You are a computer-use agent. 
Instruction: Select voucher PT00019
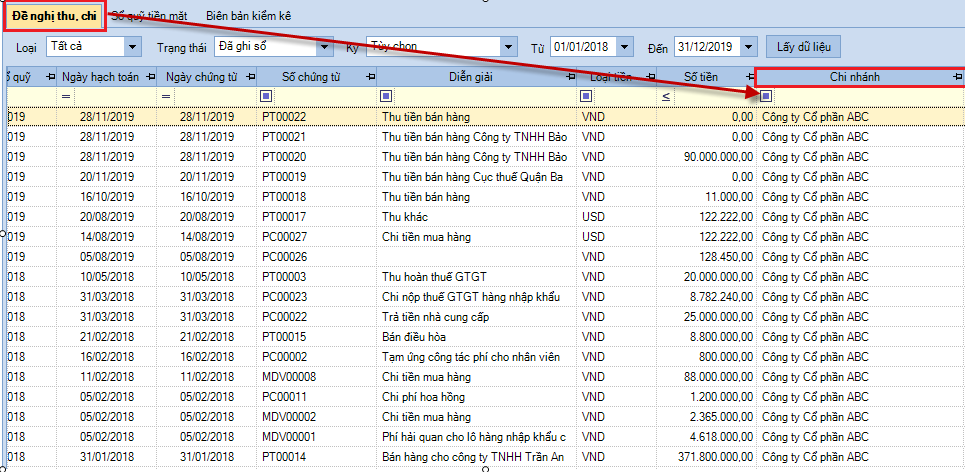tap(284, 177)
